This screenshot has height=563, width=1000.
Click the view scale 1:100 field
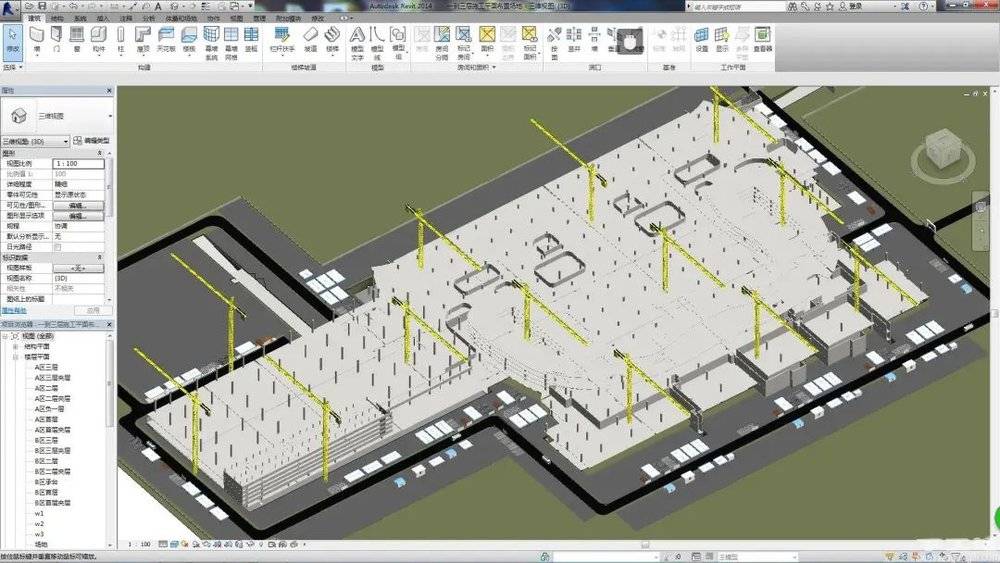pyautogui.click(x=78, y=164)
